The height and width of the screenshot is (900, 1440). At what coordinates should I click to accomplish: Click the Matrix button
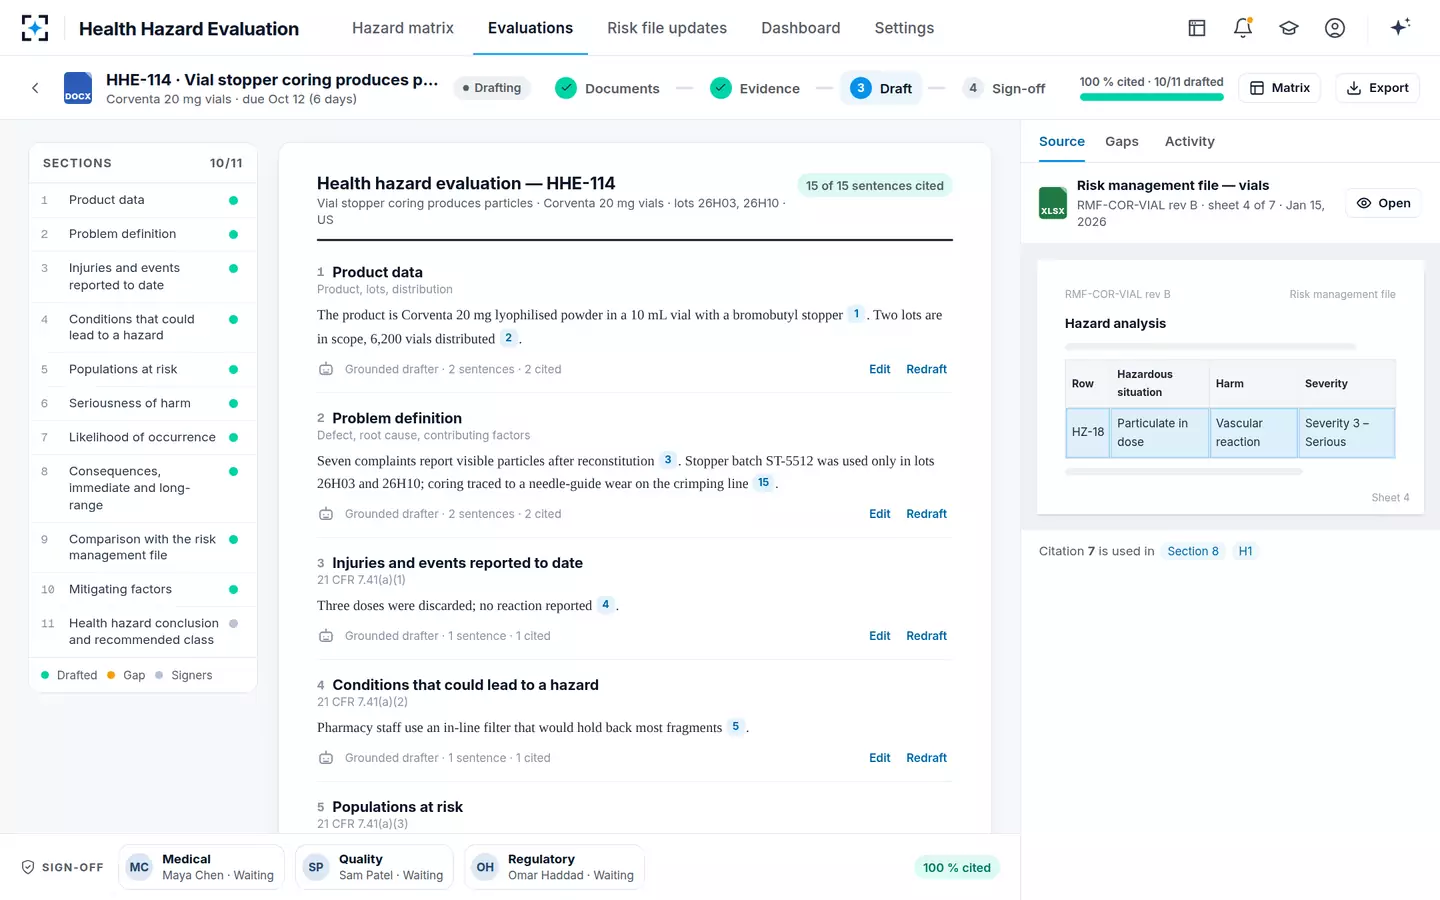(x=1280, y=88)
